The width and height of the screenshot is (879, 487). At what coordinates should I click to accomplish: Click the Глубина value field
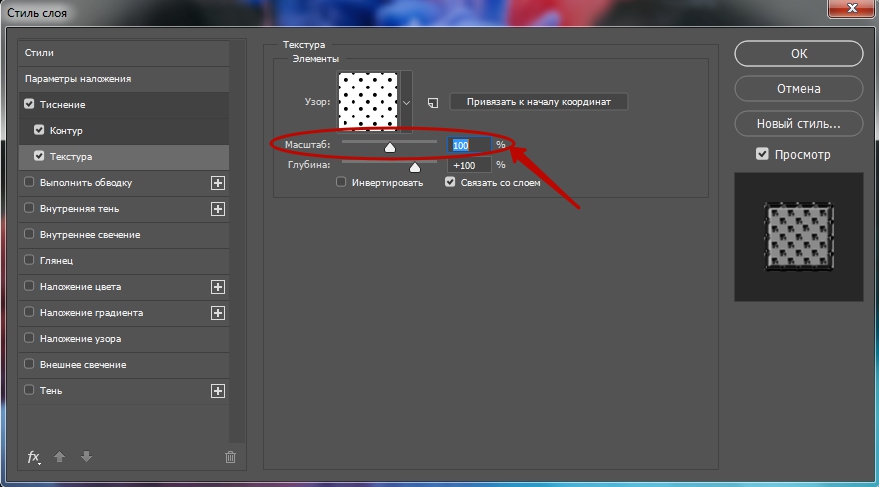469,165
